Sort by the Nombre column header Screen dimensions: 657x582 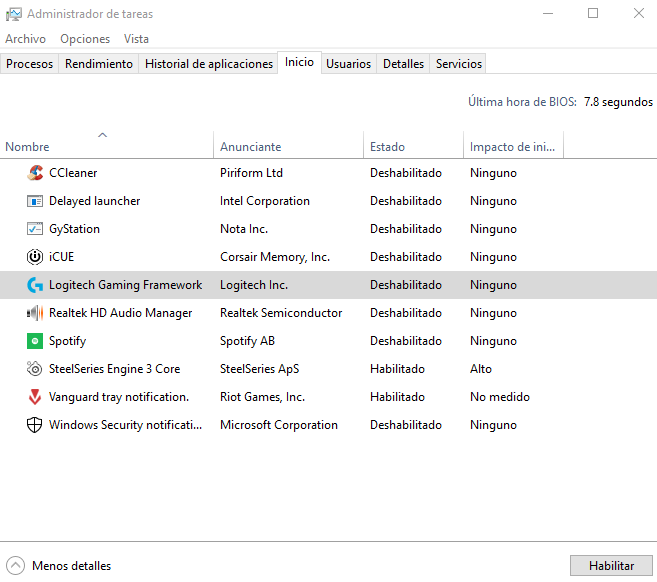click(107, 145)
